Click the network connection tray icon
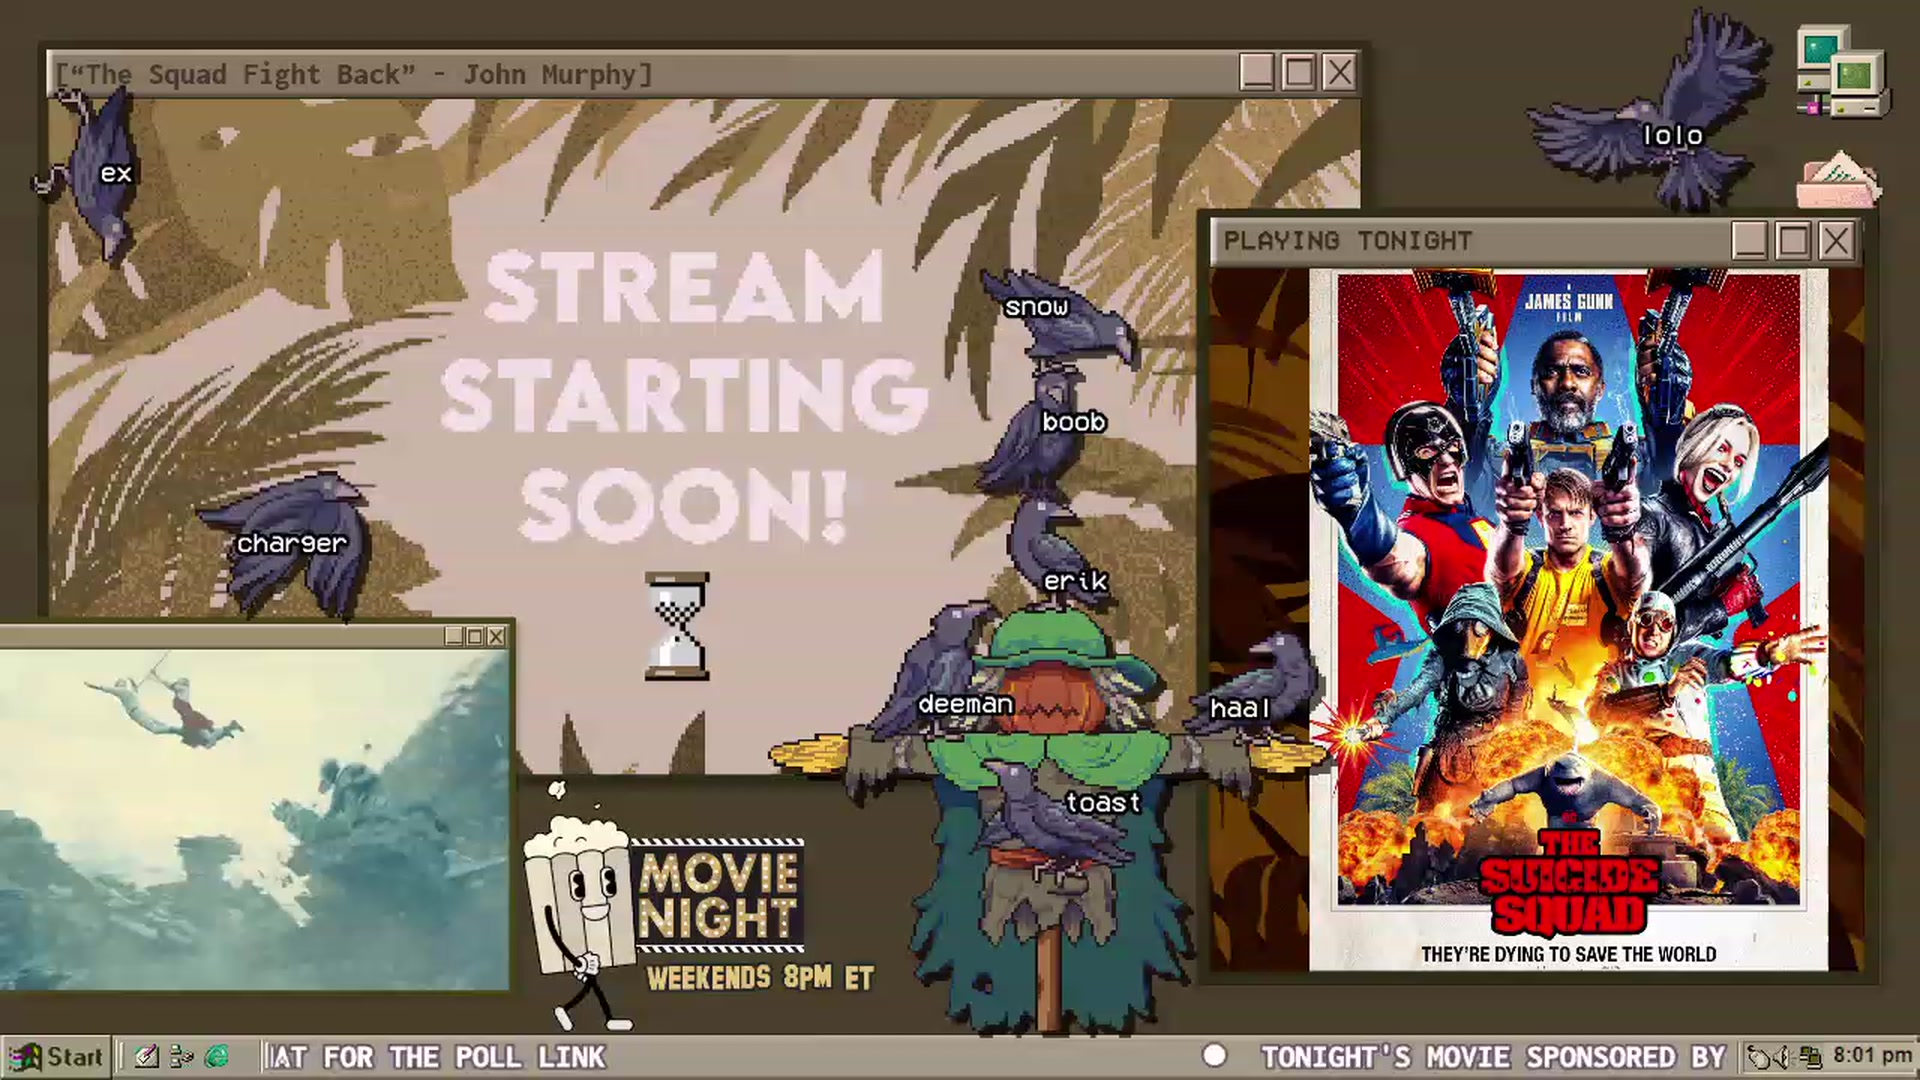This screenshot has width=1920, height=1080. click(1810, 1057)
